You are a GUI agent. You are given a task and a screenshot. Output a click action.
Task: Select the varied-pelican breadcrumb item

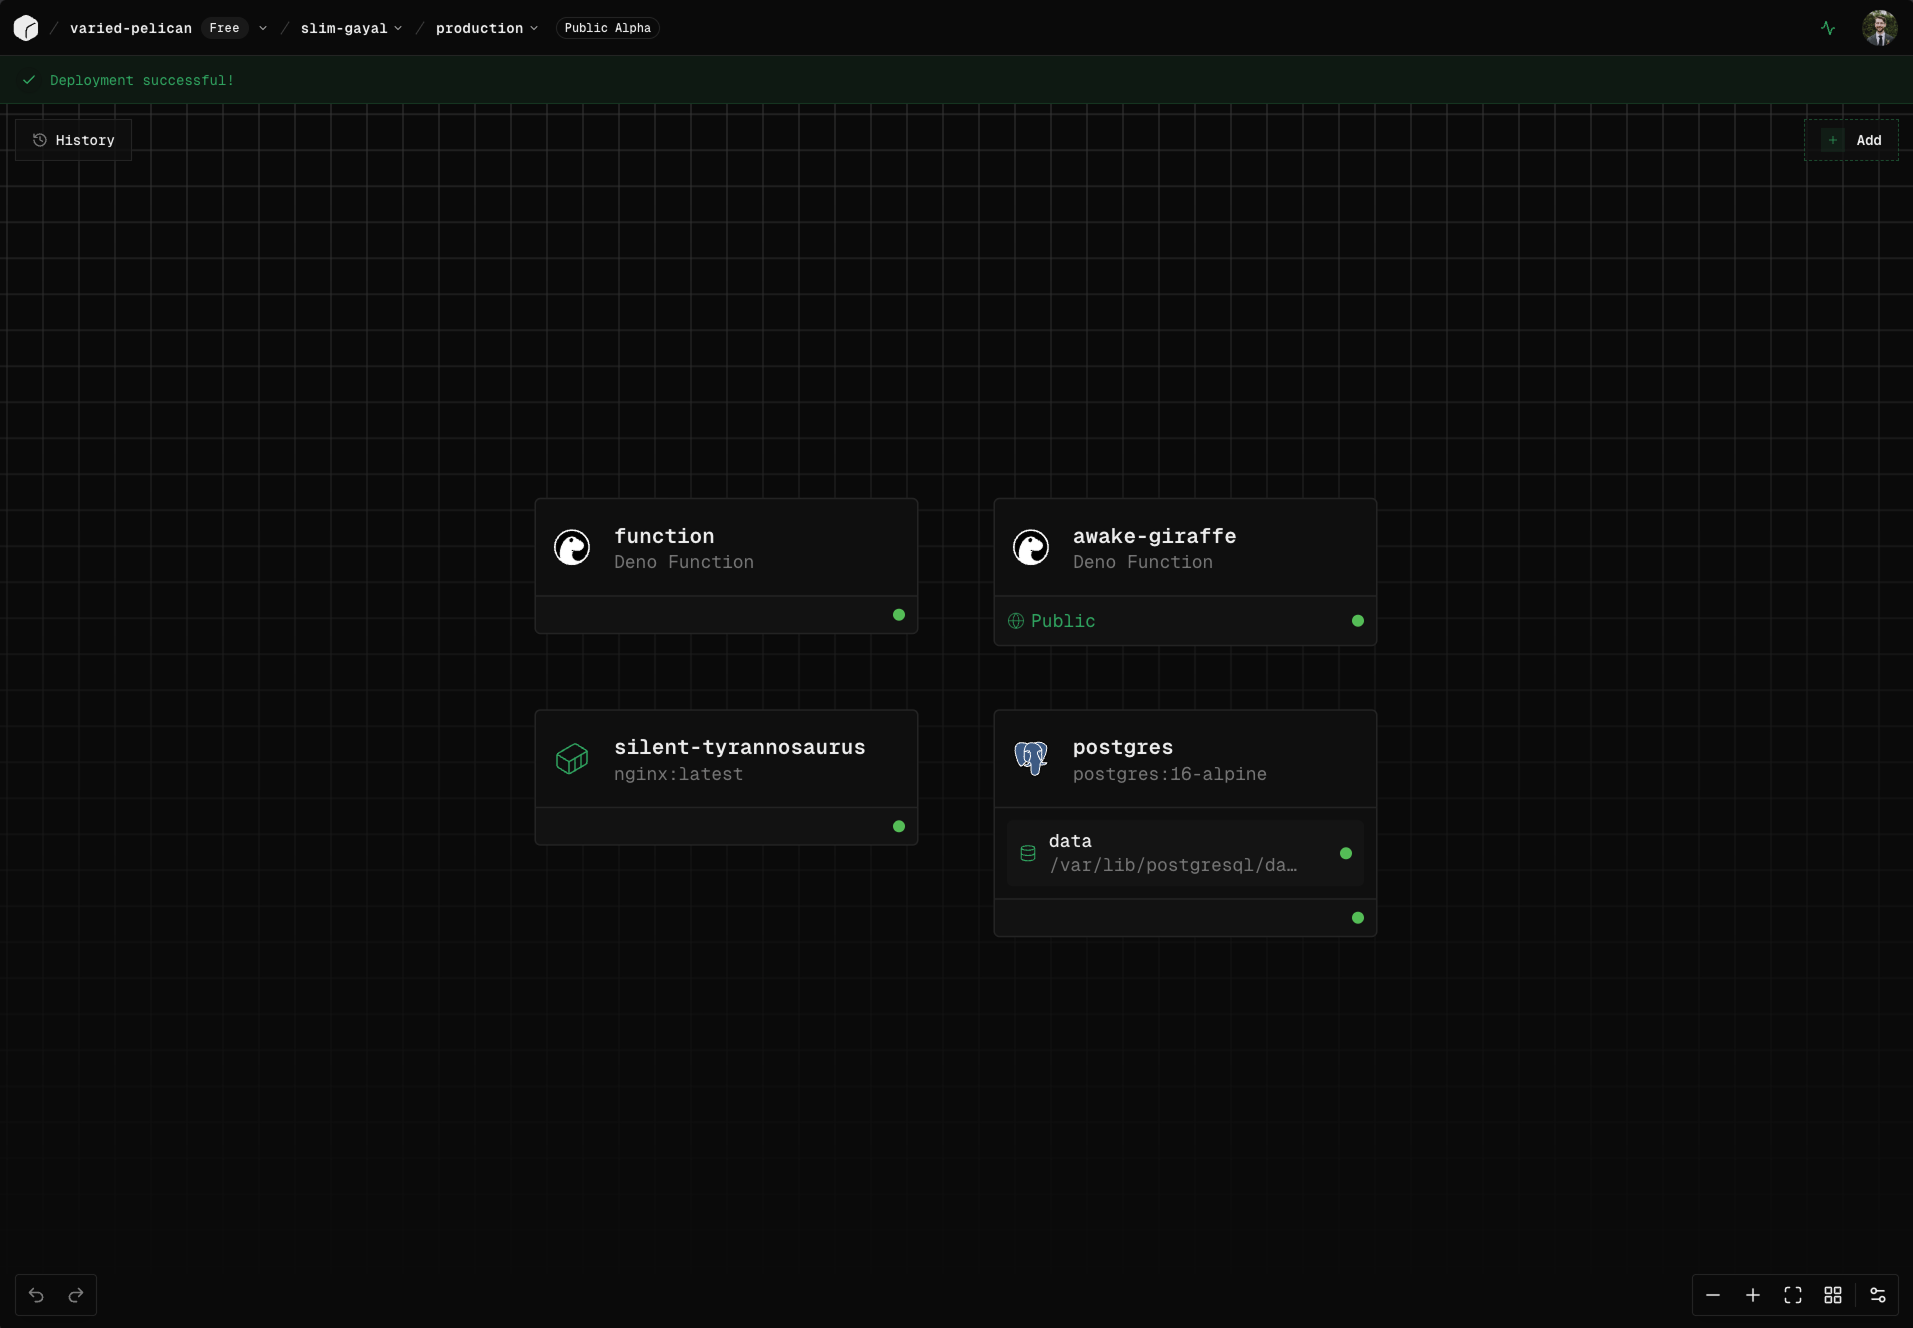[130, 28]
